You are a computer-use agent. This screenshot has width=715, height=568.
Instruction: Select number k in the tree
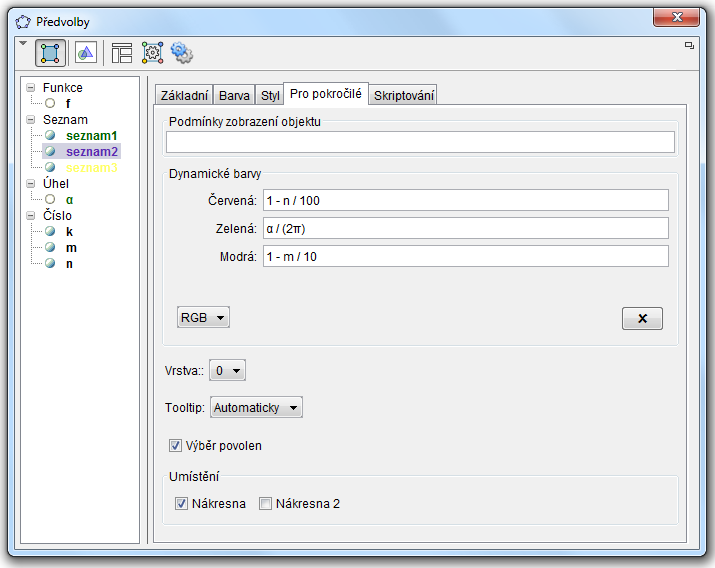click(x=69, y=232)
